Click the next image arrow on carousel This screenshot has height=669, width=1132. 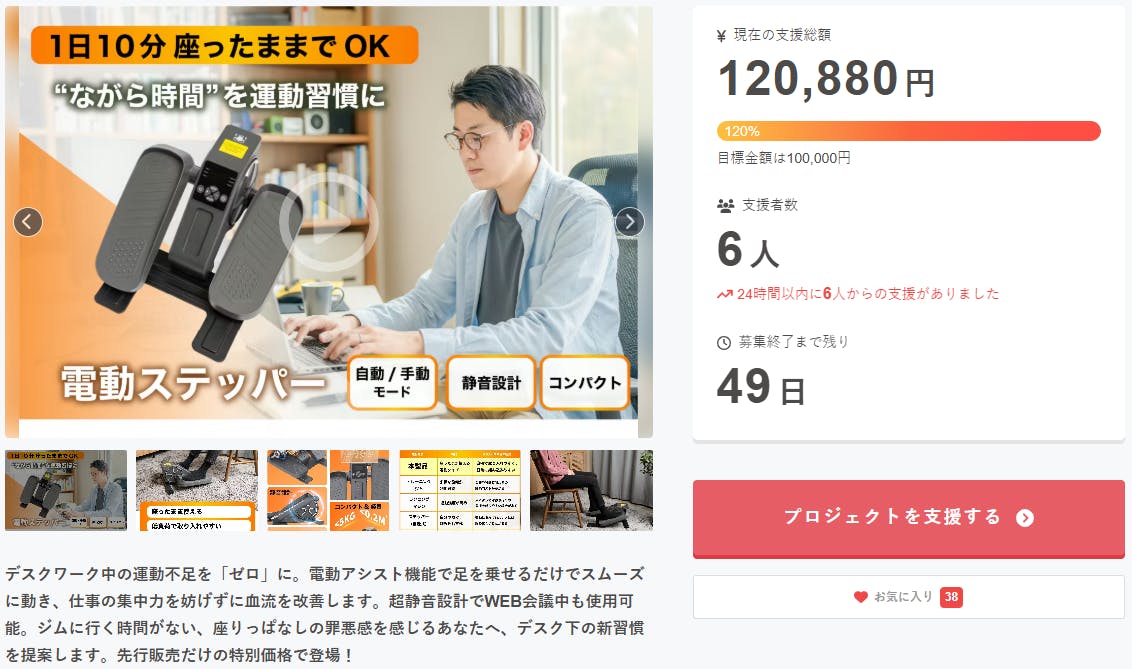(x=630, y=222)
